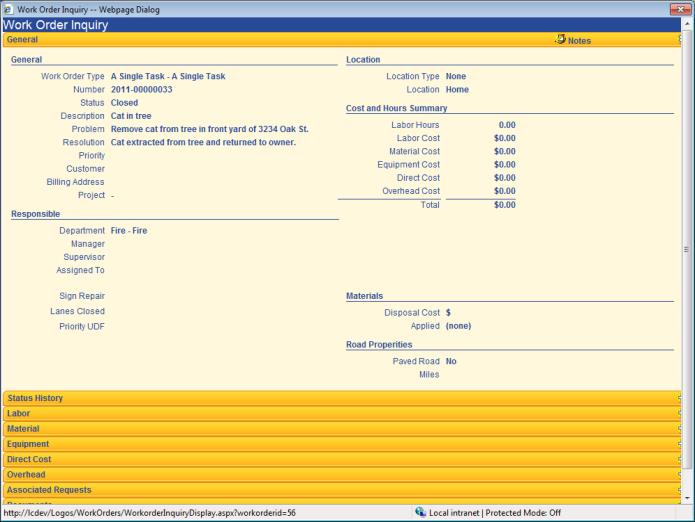Open the Notes icon in General header
Screen dimensions: 695x522
560,40
